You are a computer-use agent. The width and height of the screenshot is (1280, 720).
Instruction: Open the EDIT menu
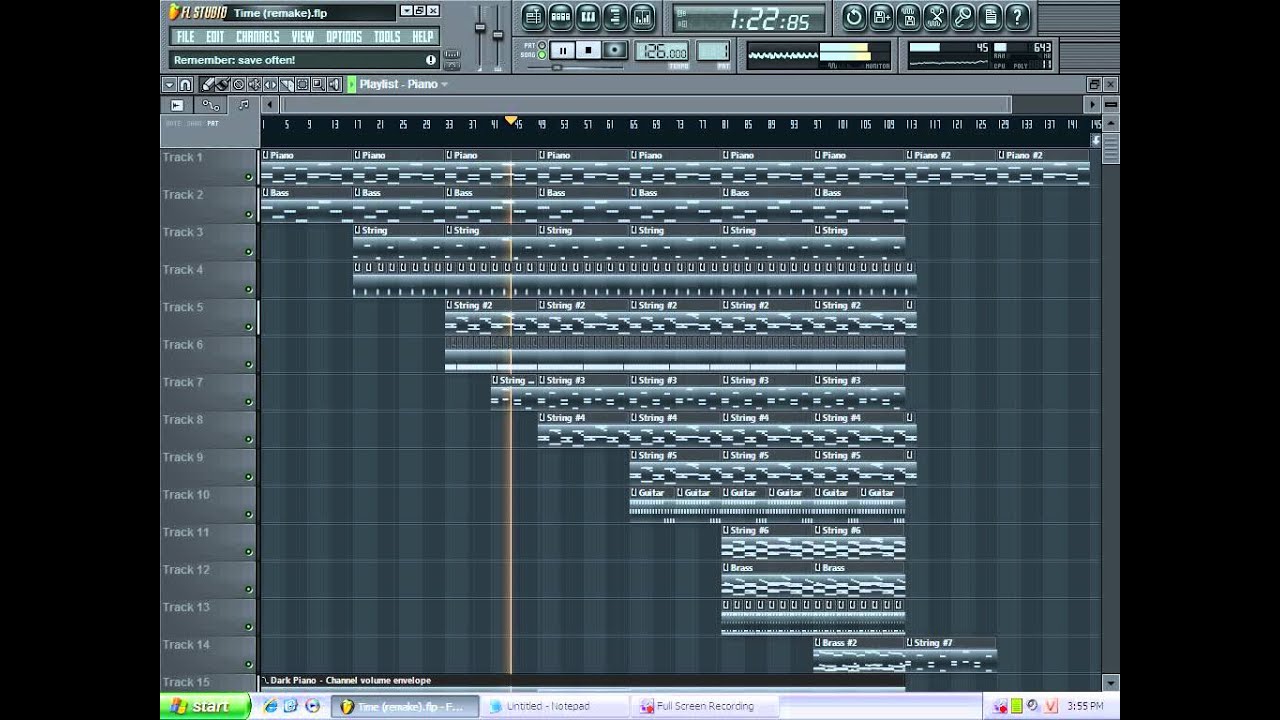[x=215, y=37]
